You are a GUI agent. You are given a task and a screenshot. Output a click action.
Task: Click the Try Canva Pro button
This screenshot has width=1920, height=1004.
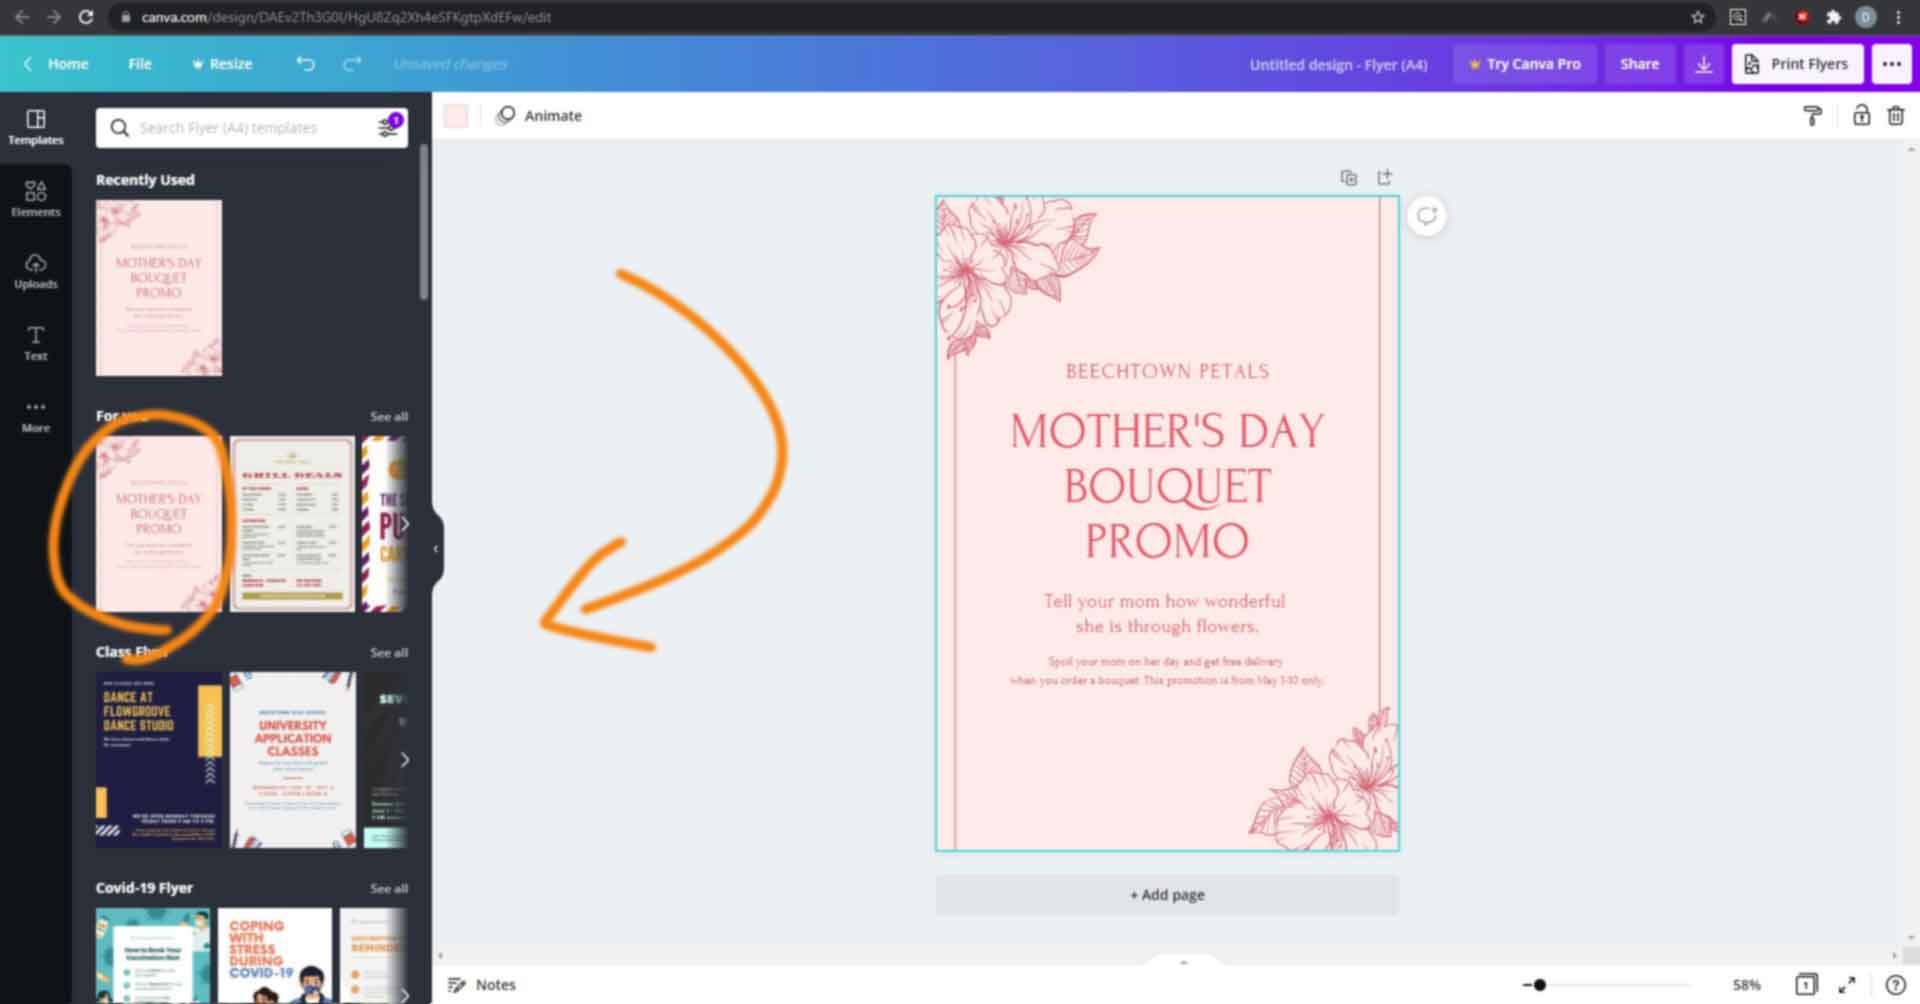[x=1524, y=63]
